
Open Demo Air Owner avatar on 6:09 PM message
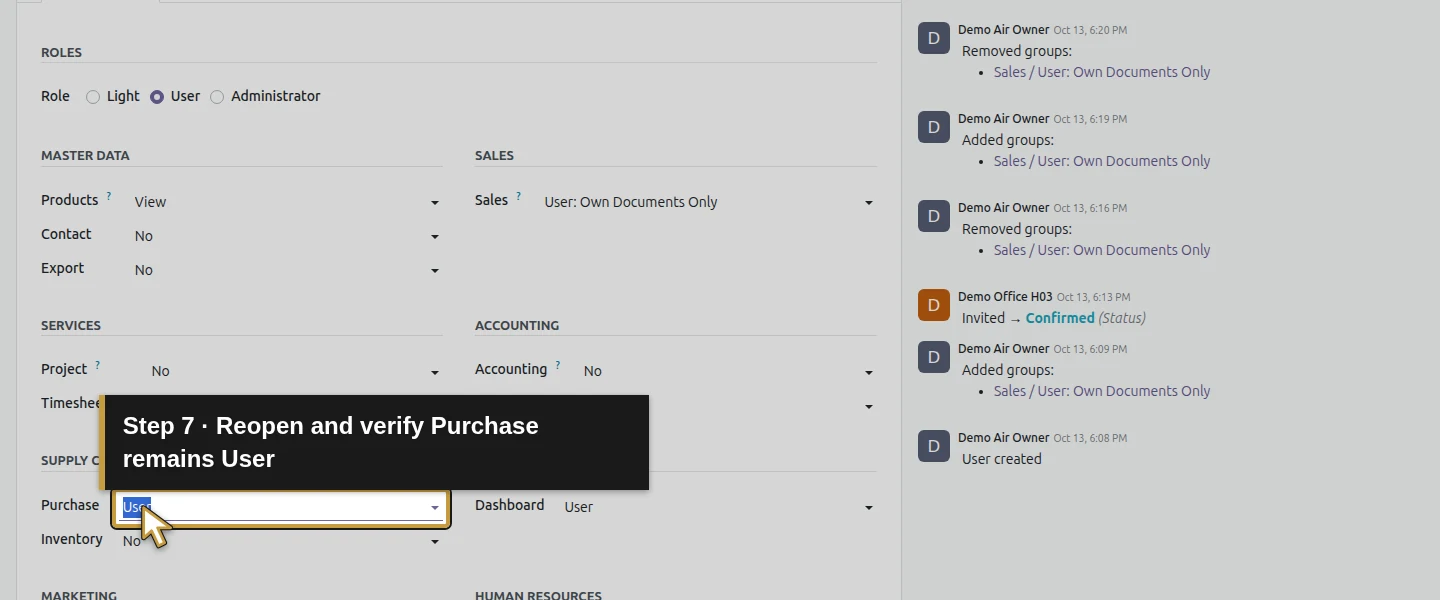[934, 357]
